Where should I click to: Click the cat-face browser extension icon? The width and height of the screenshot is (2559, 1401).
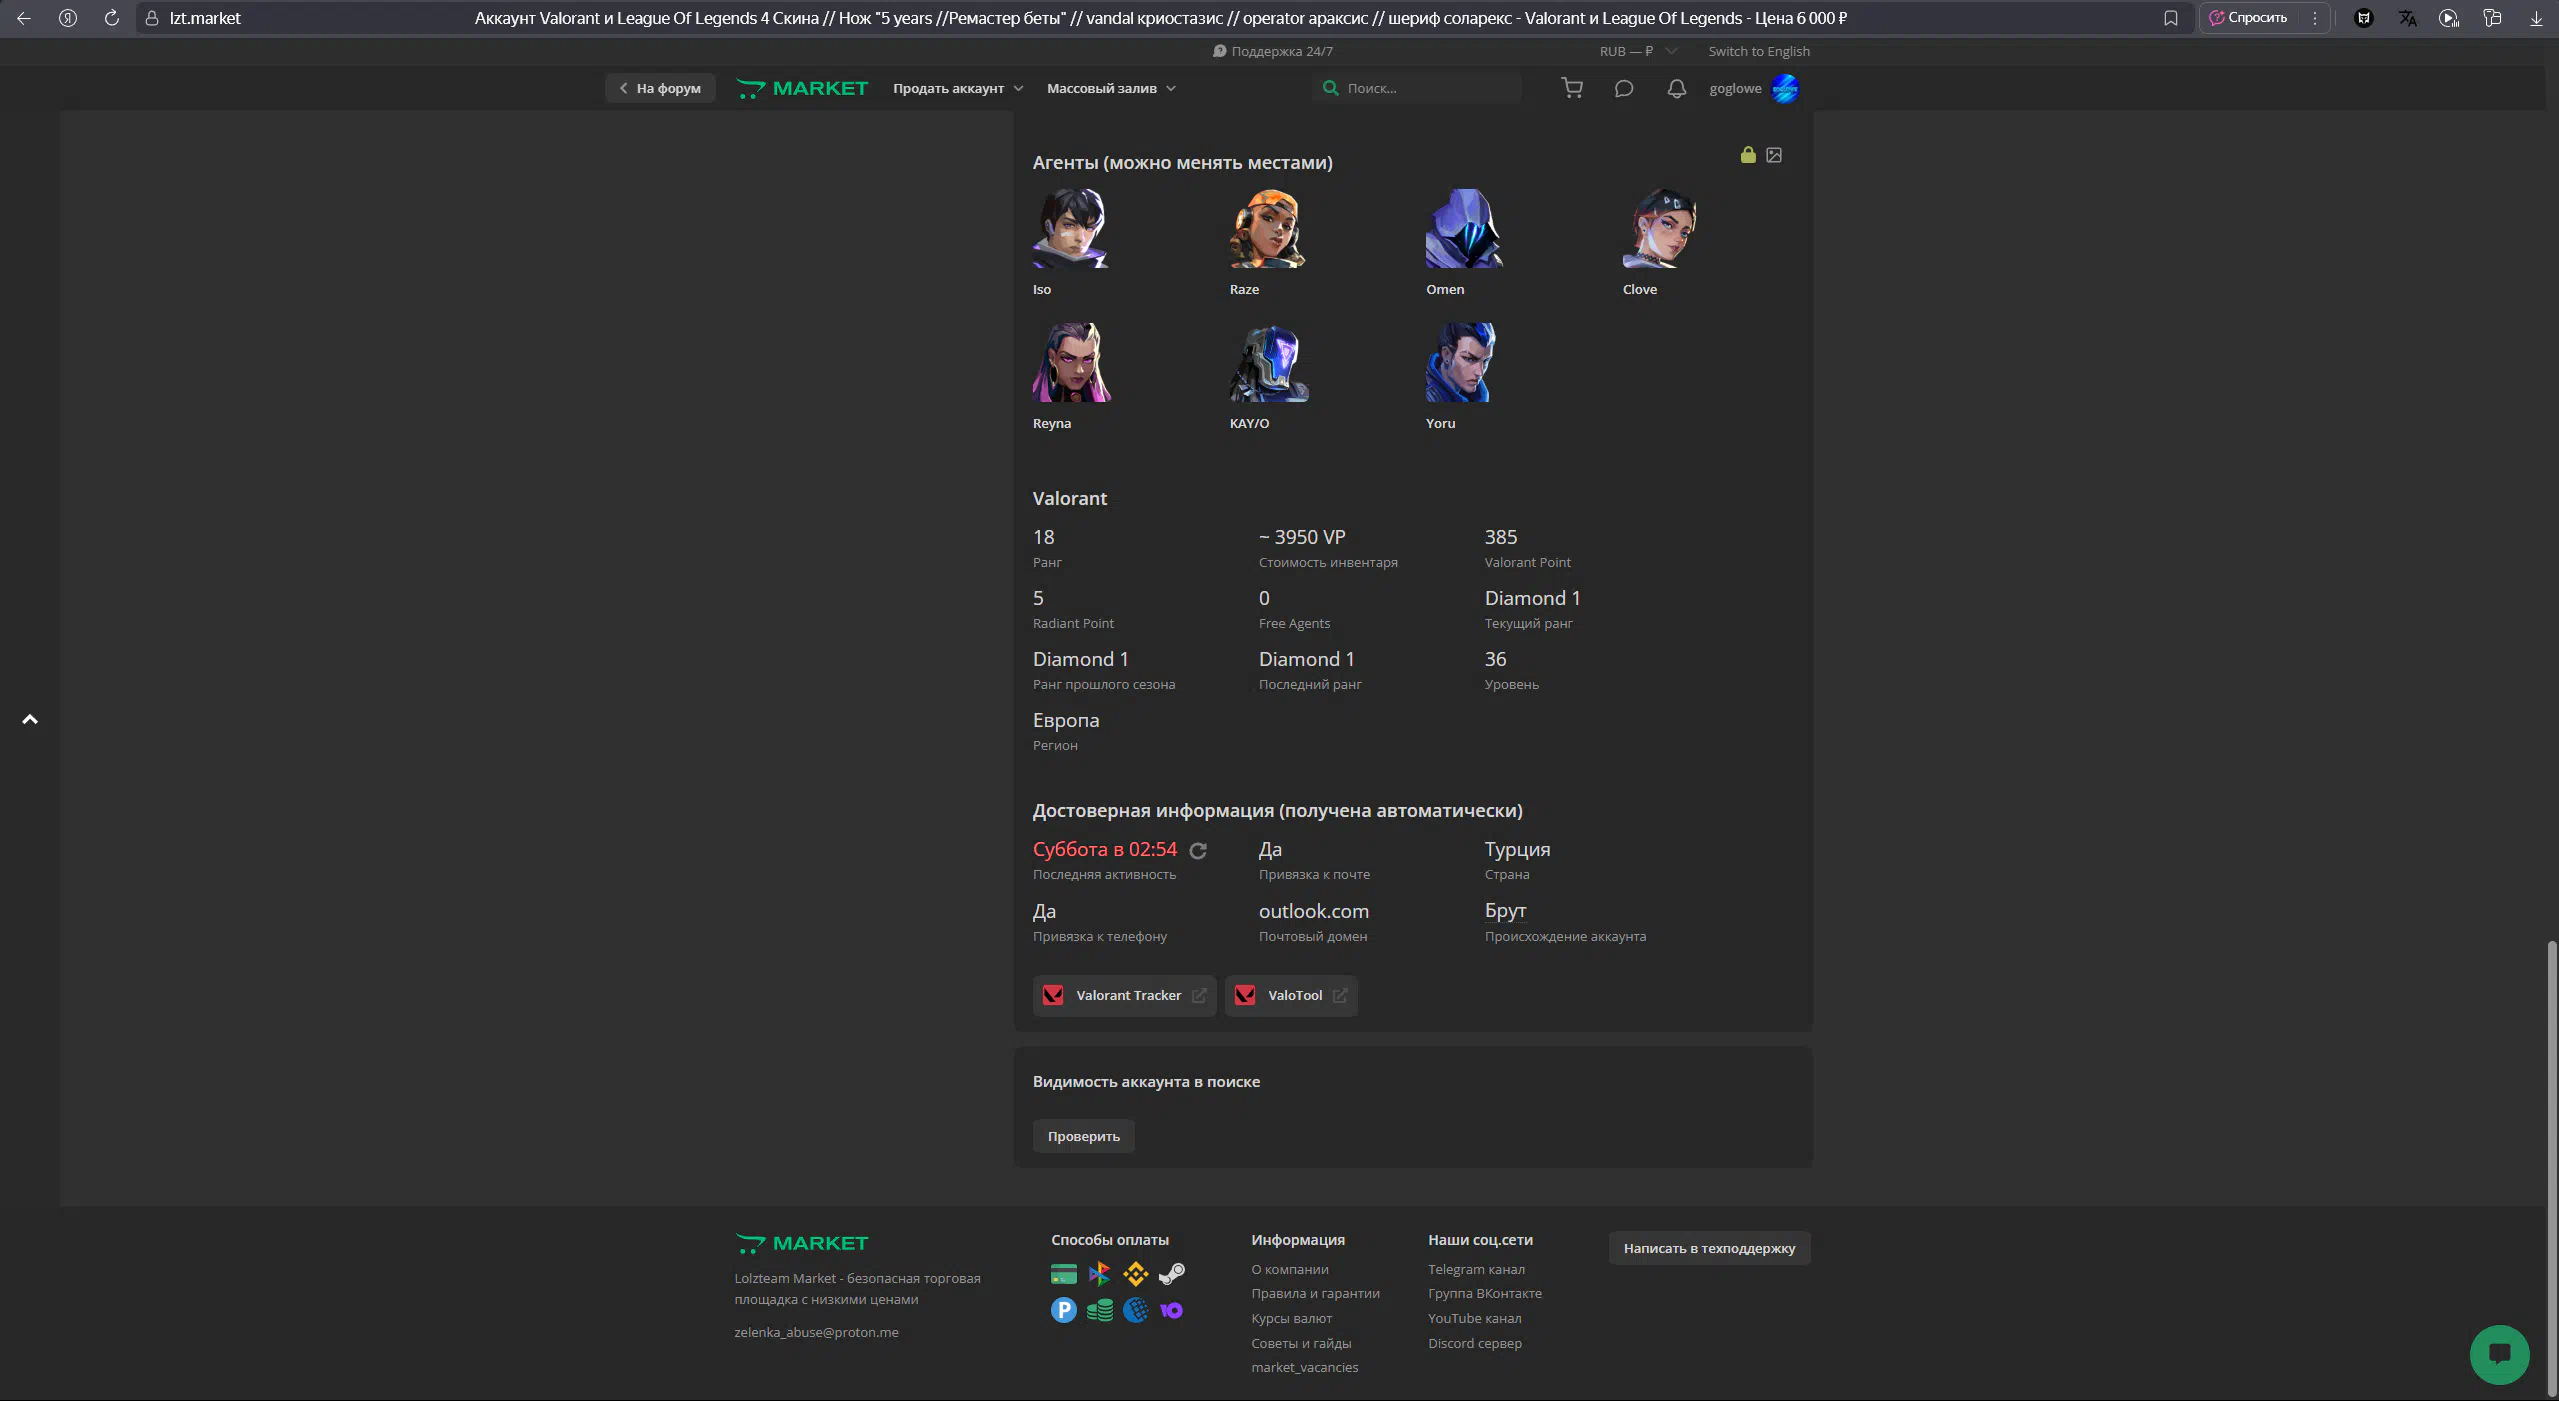coord(2364,18)
